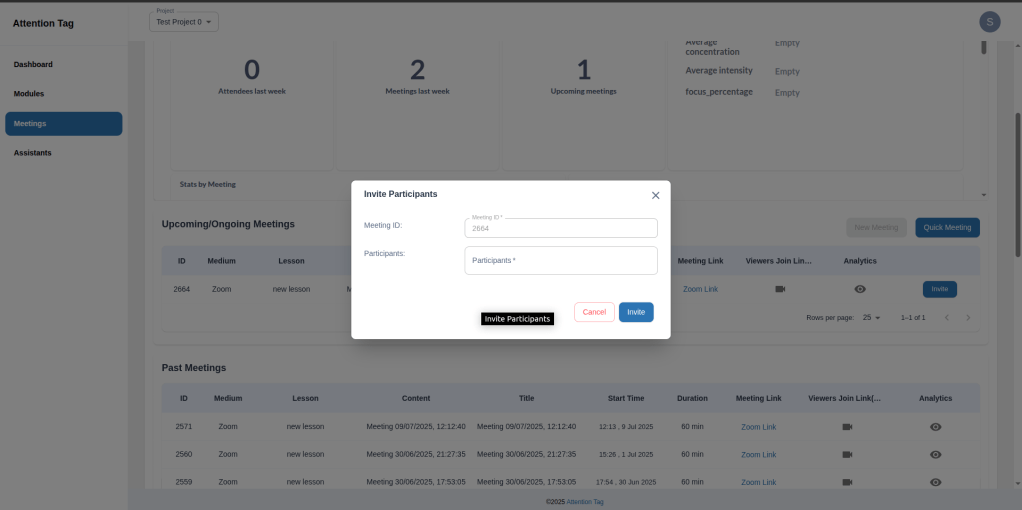View analytics eye icon for meeting 2560
Image resolution: width=1022 pixels, height=510 pixels.
[x=935, y=454]
